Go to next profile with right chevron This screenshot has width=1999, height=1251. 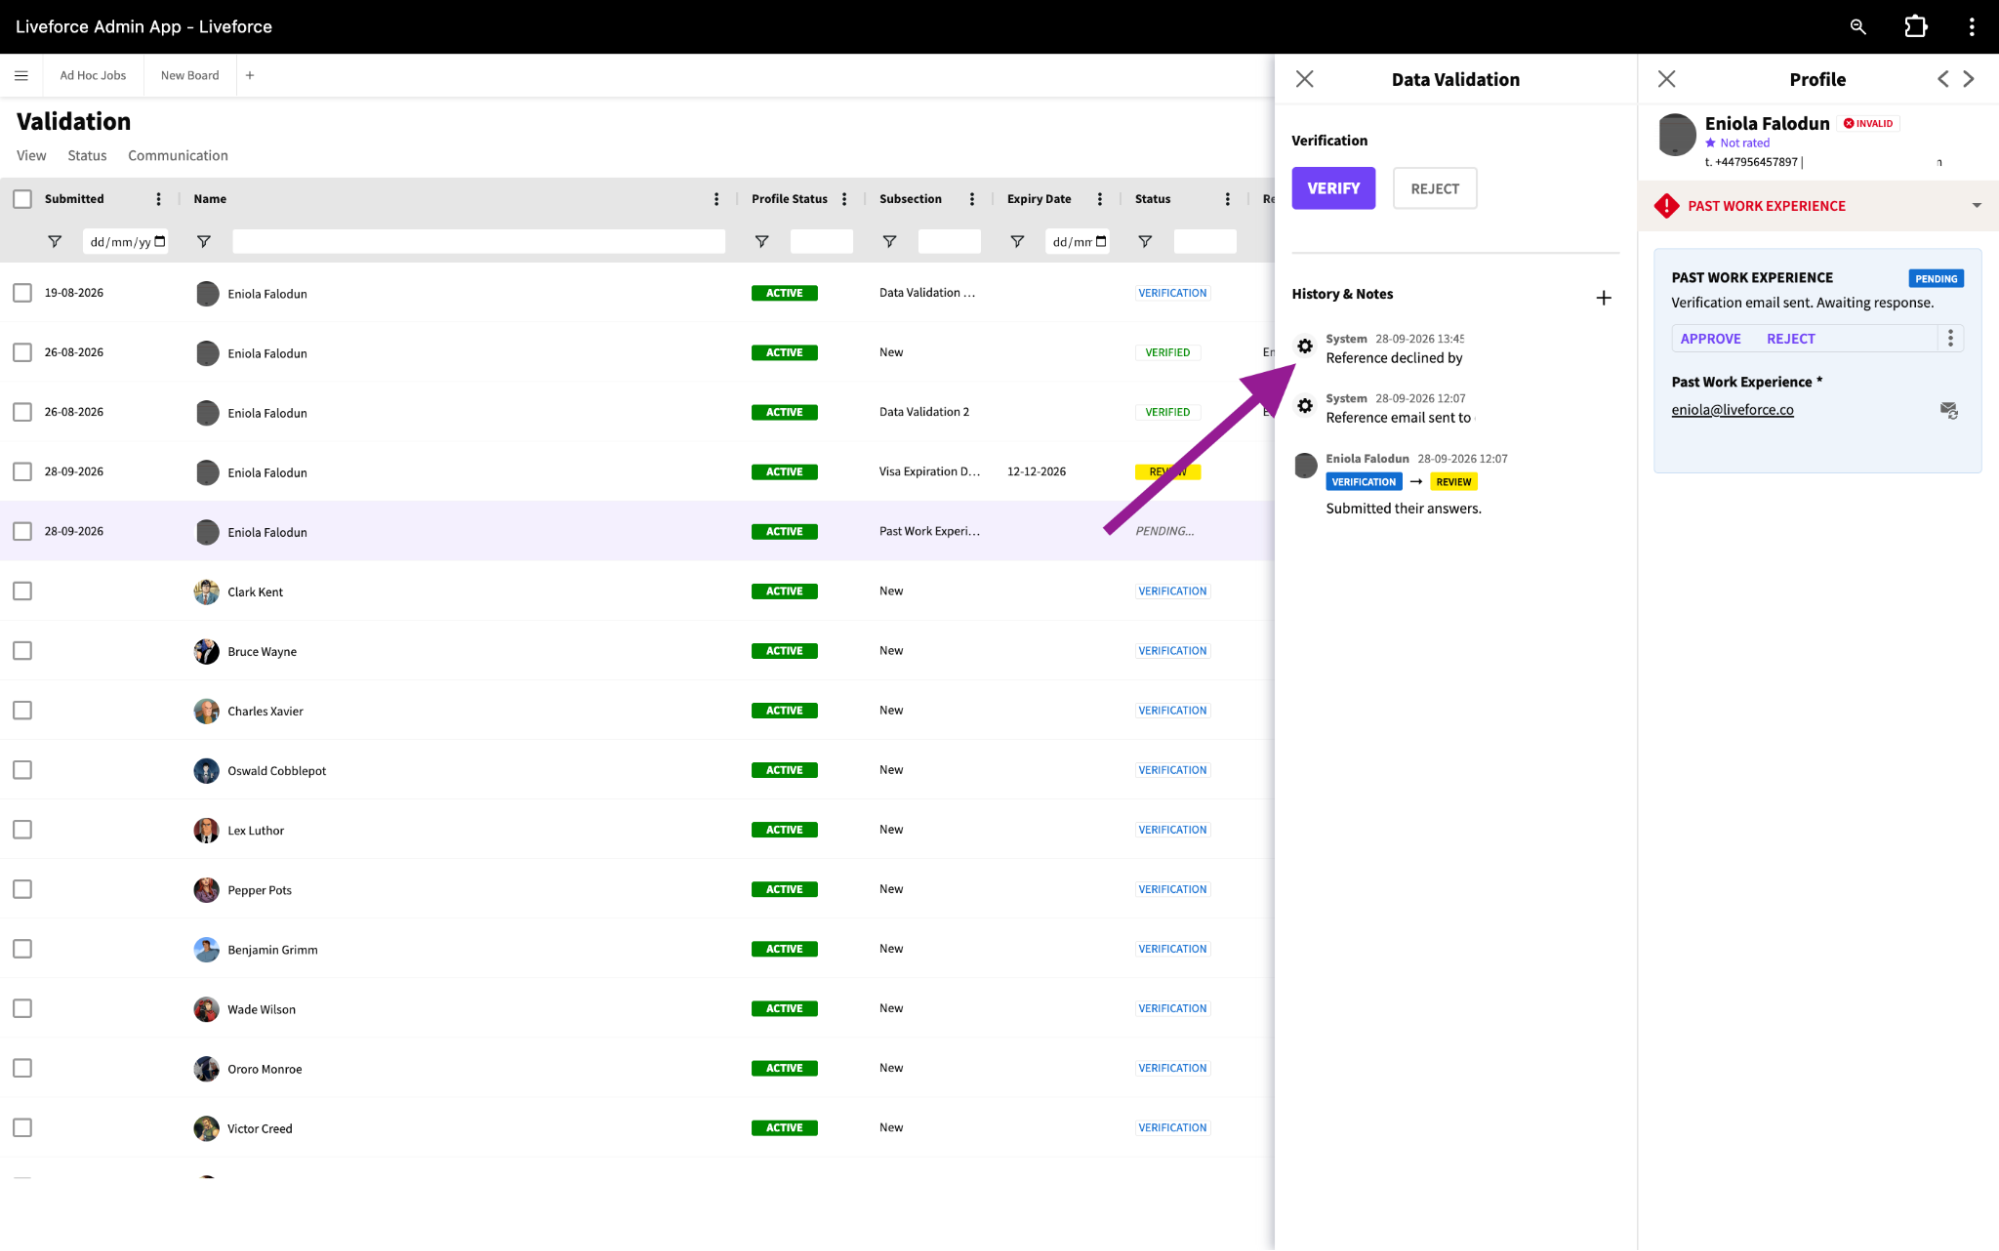click(x=1968, y=79)
